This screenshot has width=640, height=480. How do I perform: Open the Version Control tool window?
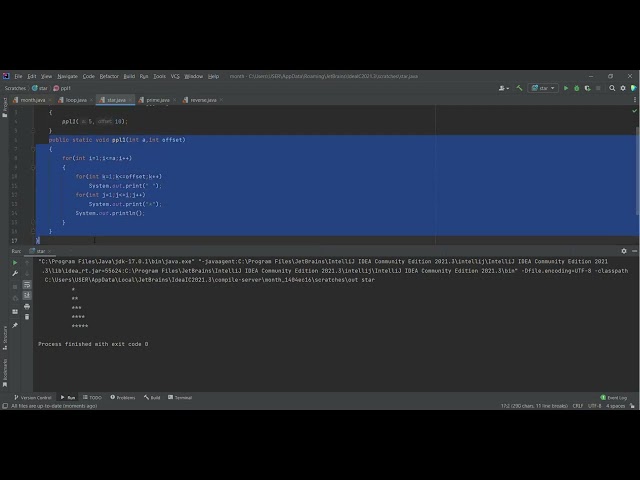click(x=33, y=398)
